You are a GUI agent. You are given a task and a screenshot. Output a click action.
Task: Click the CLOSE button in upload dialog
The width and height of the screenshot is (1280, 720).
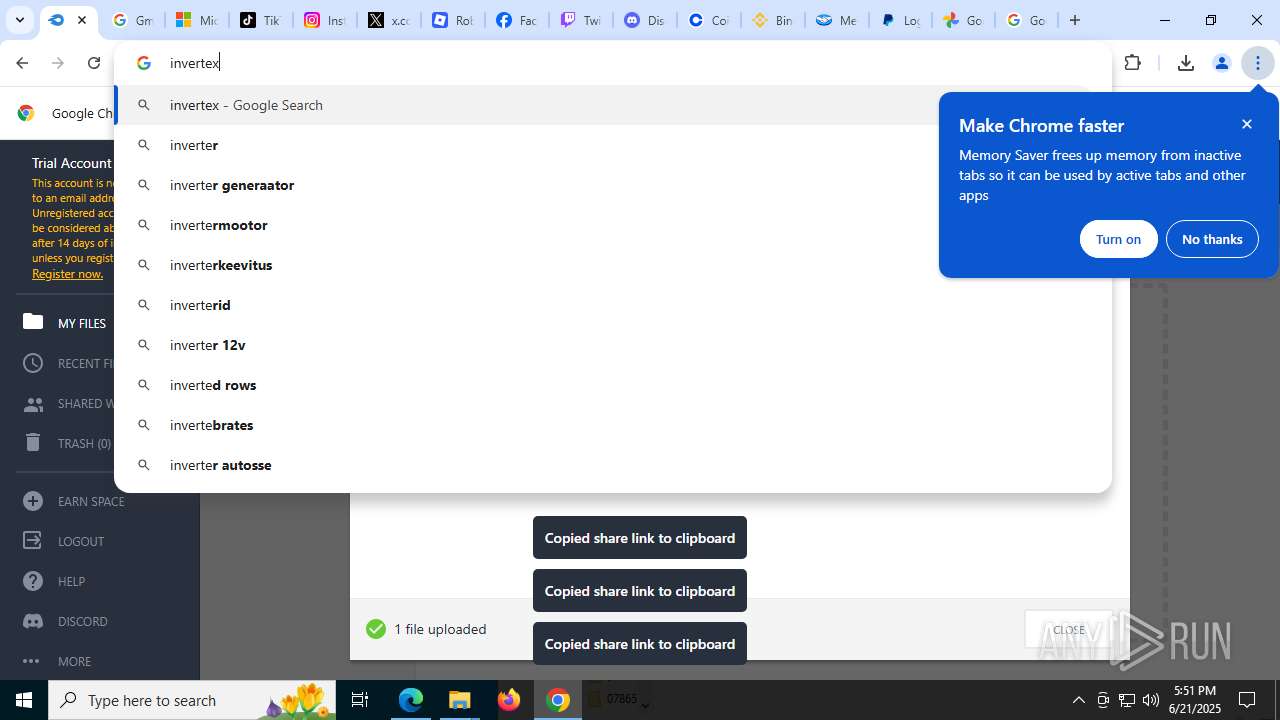(1069, 630)
